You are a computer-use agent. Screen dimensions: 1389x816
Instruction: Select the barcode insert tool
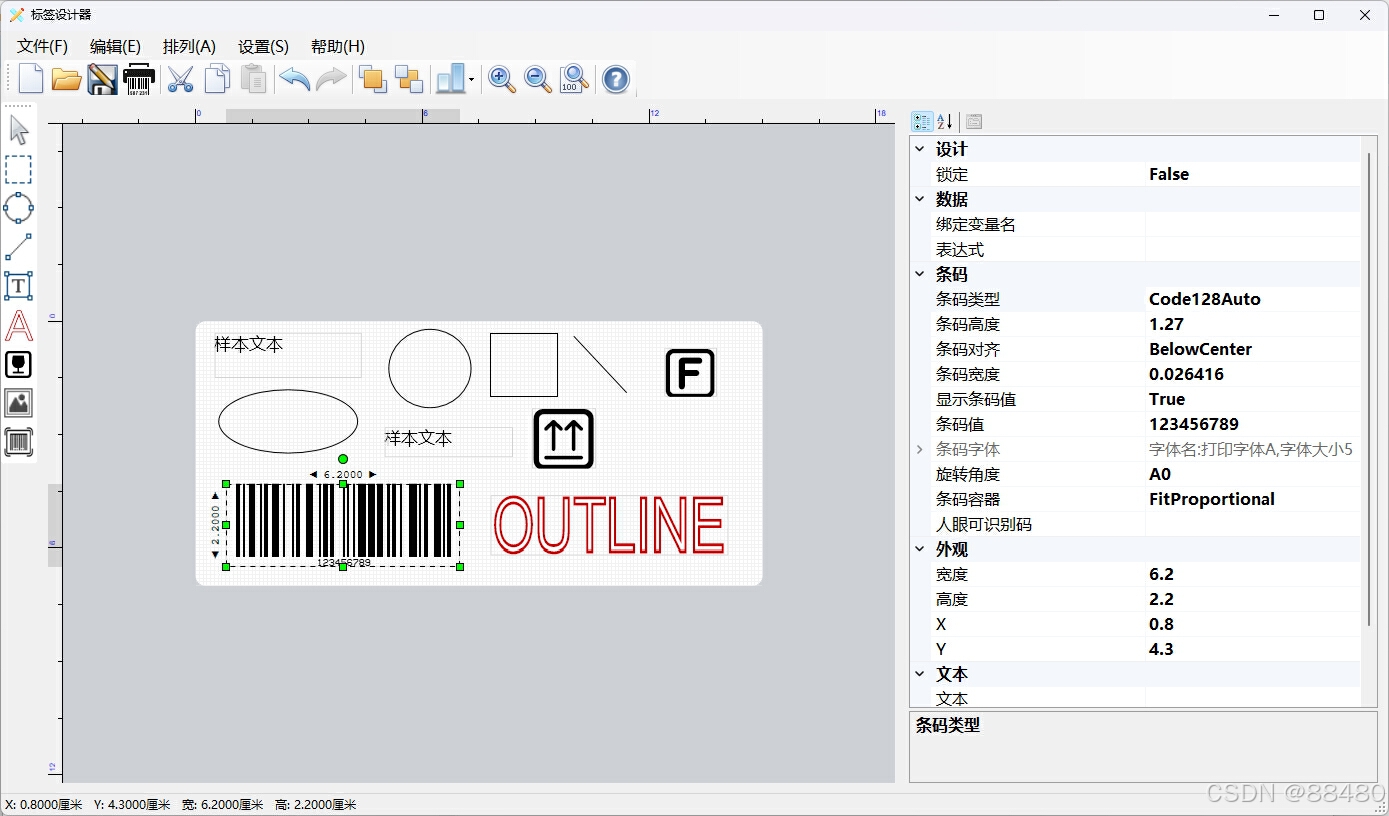19,442
